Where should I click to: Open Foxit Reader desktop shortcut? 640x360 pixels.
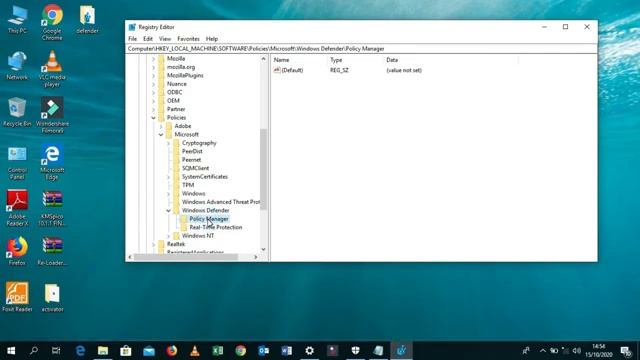(x=17, y=297)
